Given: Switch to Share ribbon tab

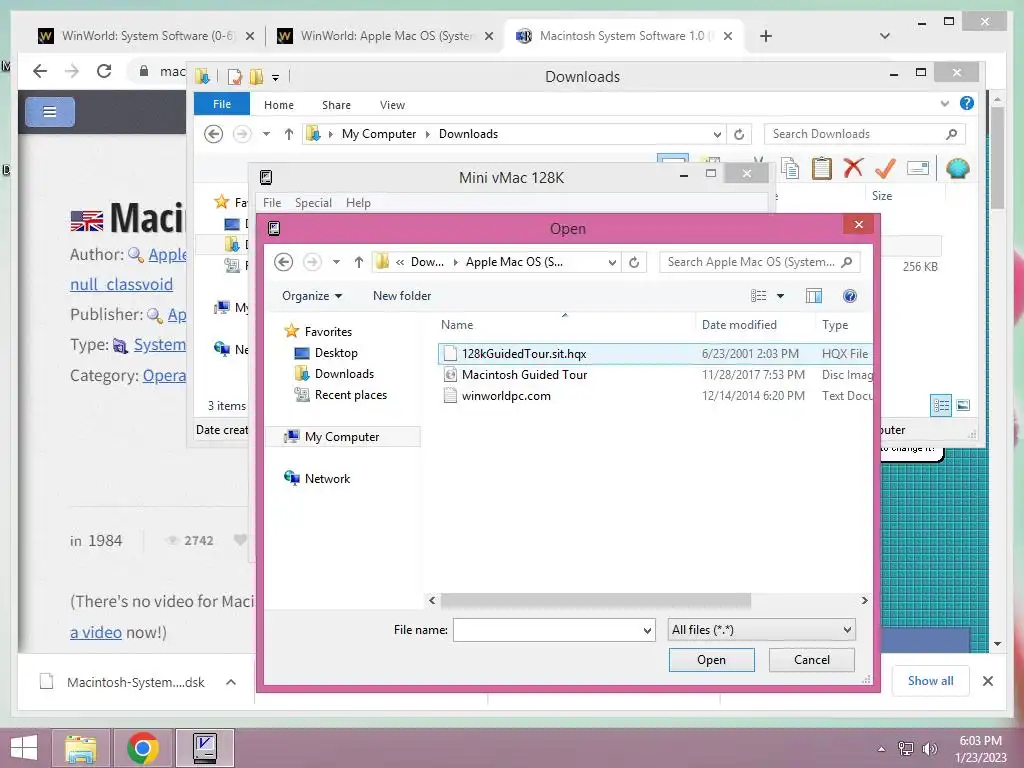Looking at the screenshot, I should [x=336, y=104].
